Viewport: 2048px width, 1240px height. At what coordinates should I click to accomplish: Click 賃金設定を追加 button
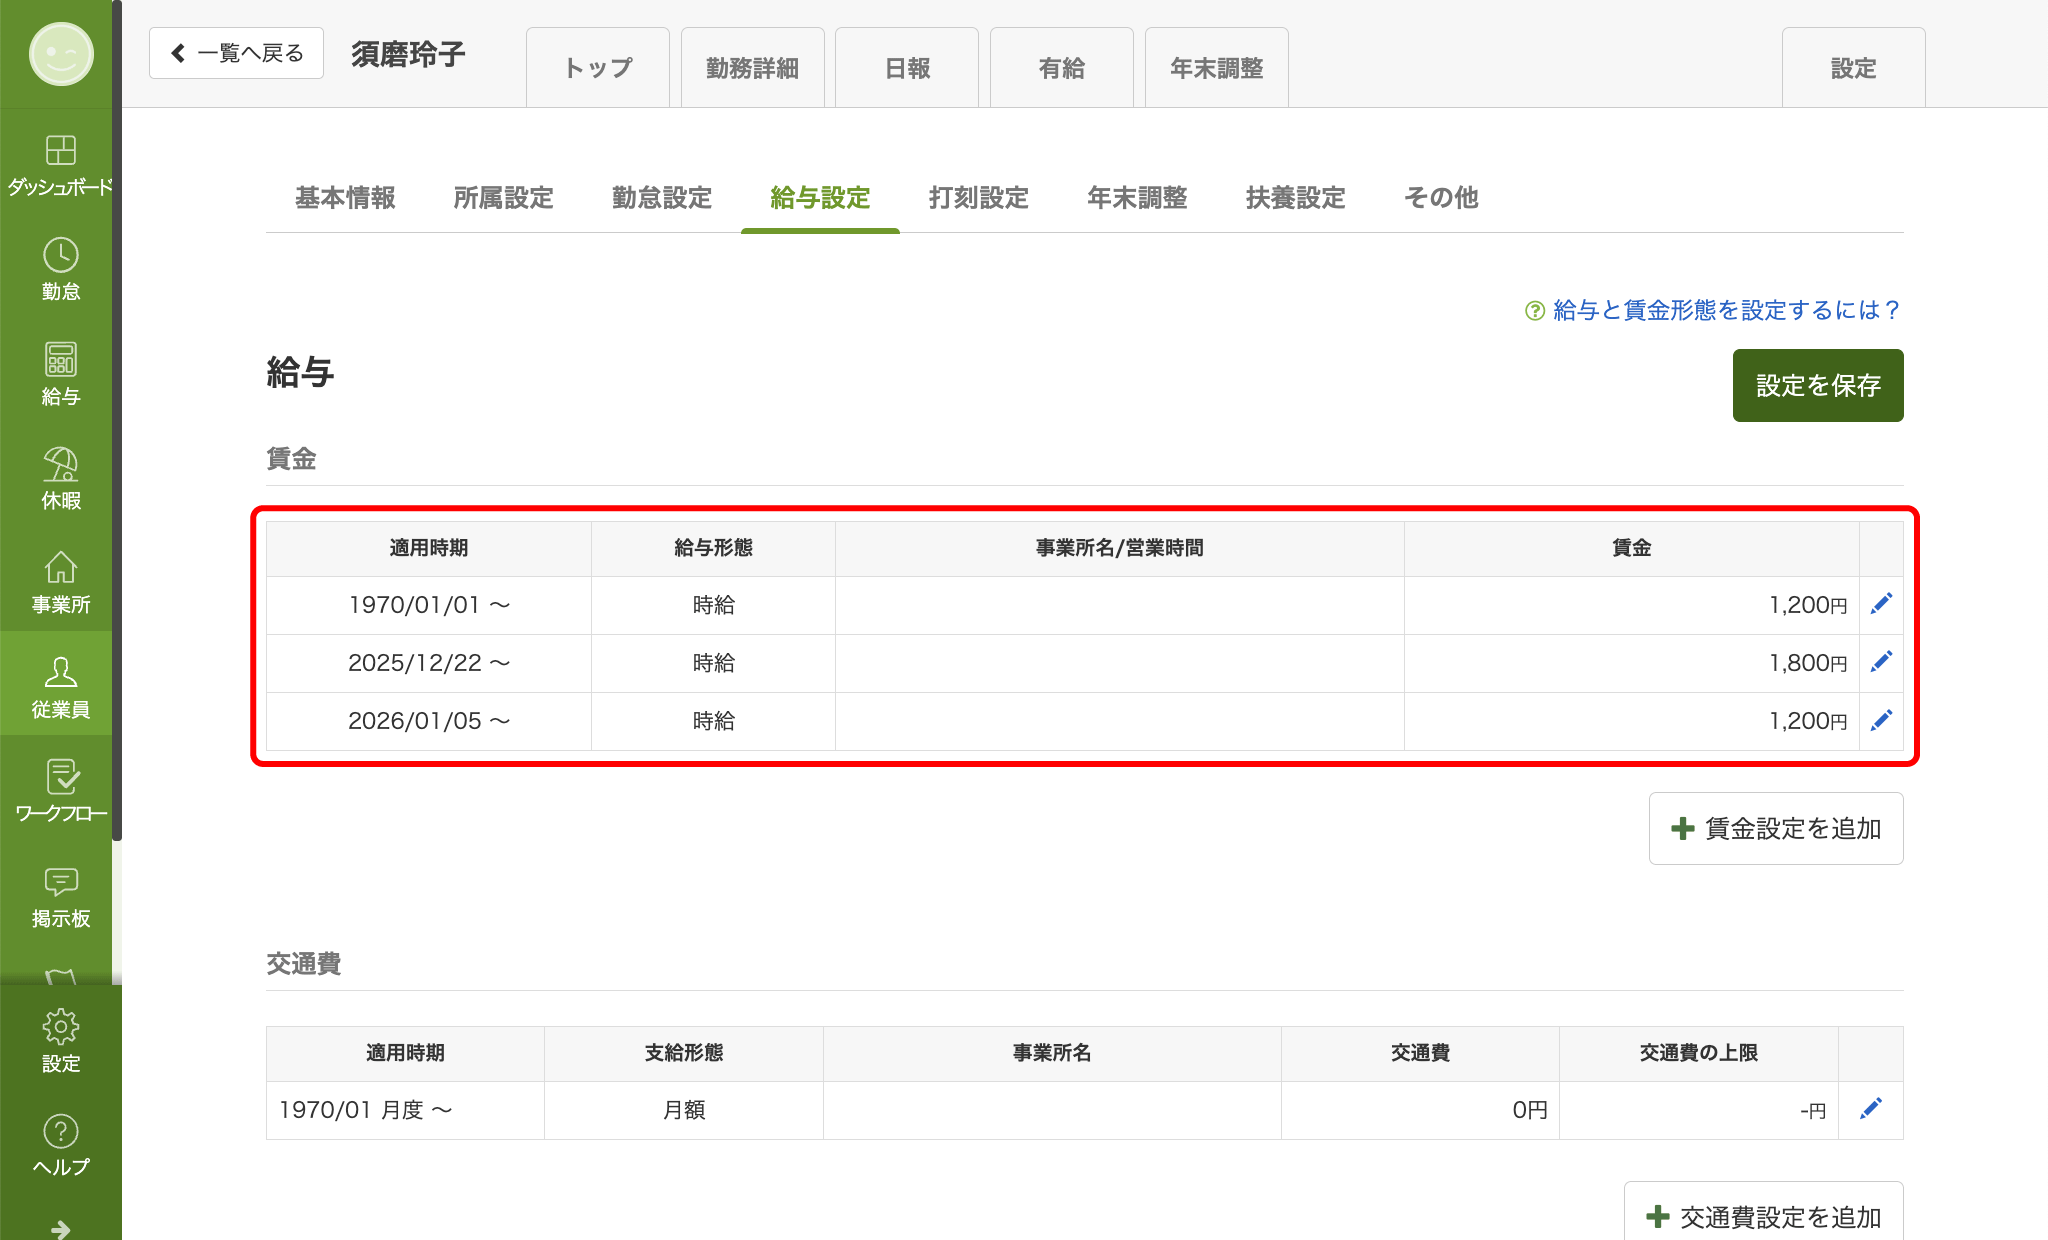pyautogui.click(x=1775, y=828)
